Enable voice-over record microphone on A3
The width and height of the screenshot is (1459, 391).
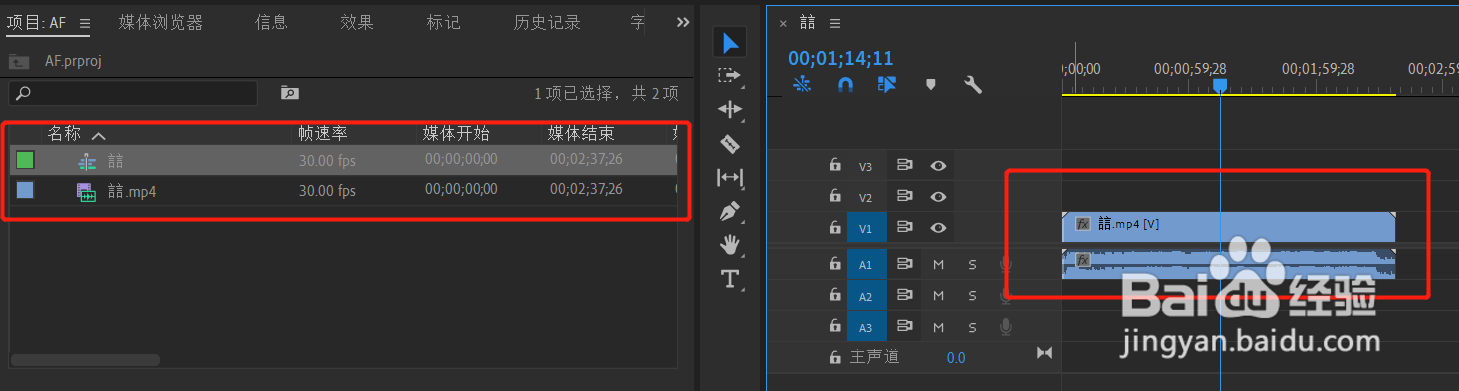1006,327
